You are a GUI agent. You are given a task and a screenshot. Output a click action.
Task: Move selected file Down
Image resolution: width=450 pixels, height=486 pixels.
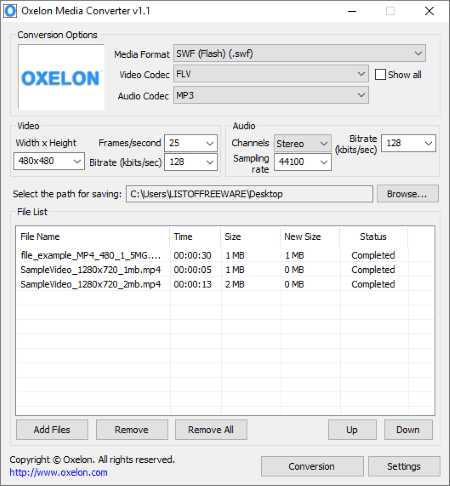[x=408, y=430]
